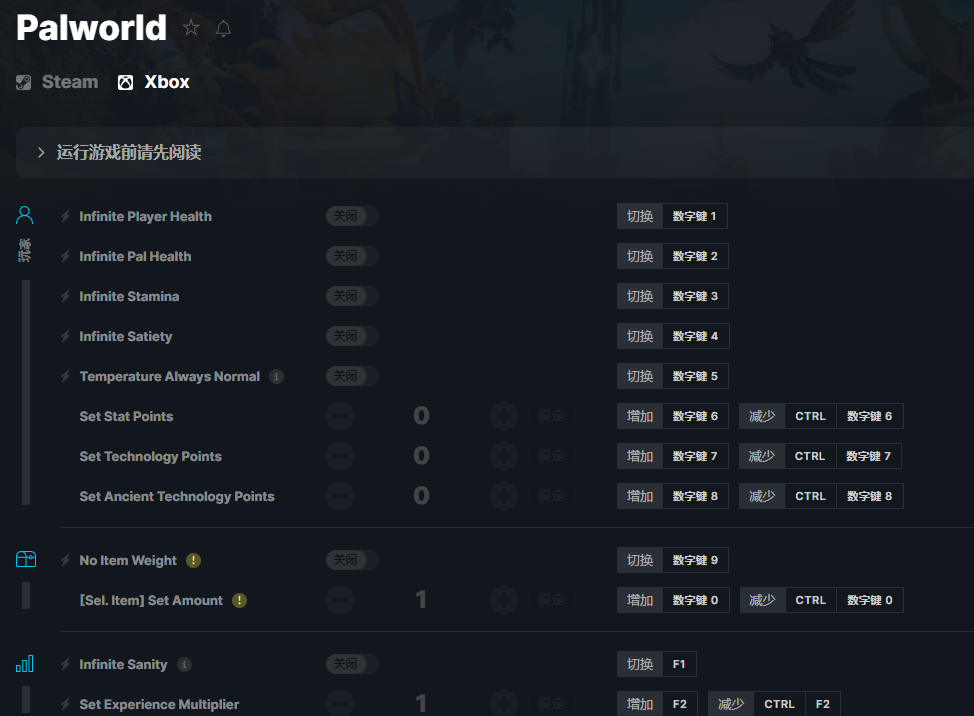974x716 pixels.
Task: Click the 增加 数字键 7 hotkey for Technology Points
Action: click(x=673, y=456)
